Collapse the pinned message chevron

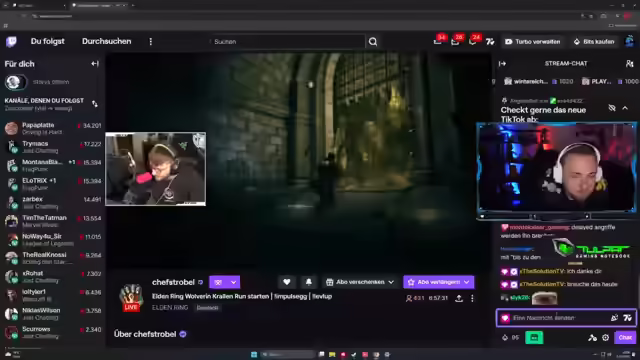625,108
